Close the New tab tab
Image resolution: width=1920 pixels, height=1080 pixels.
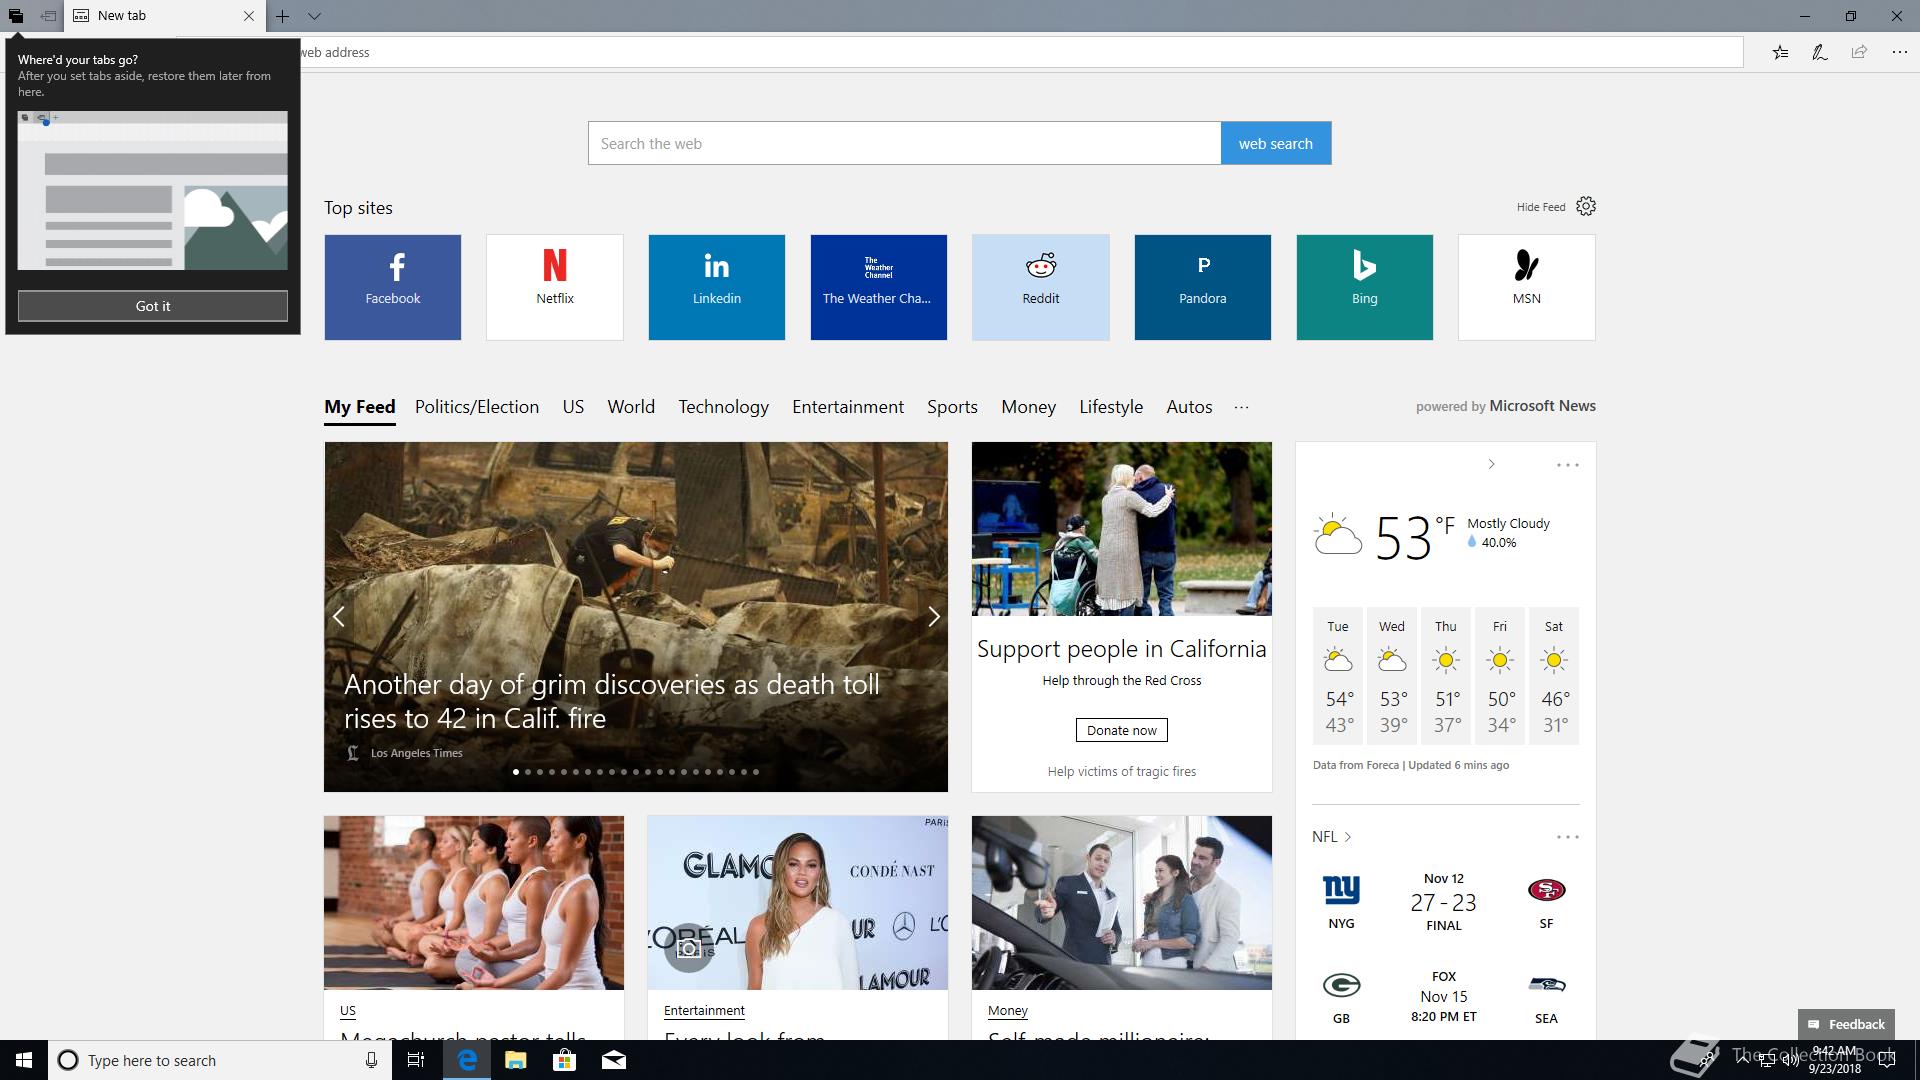point(249,16)
